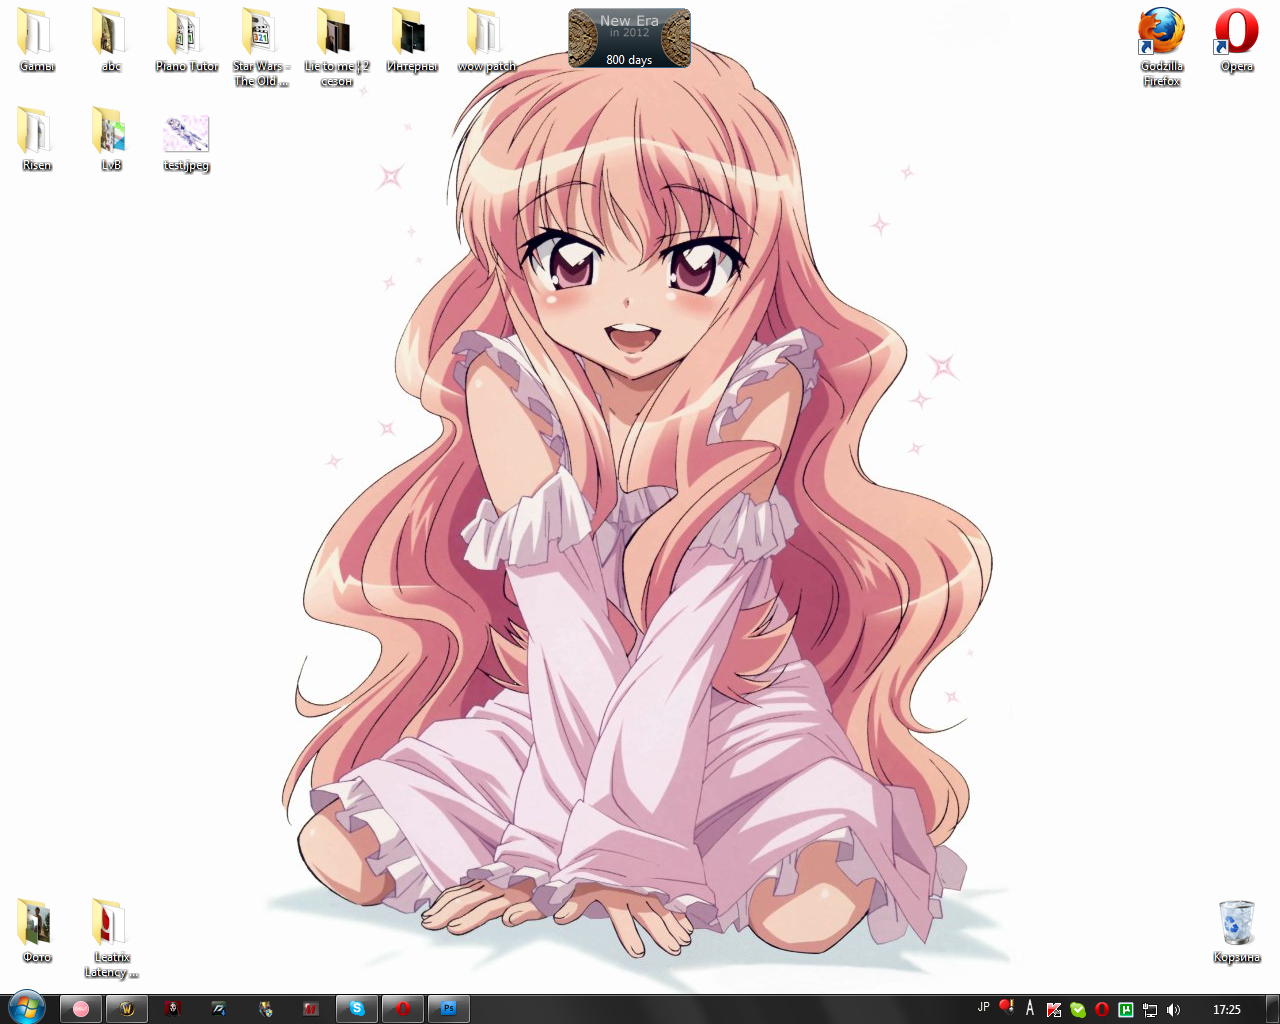Image resolution: width=1280 pixels, height=1024 pixels.
Task: Open the Windows Start menu
Action: 26,1008
